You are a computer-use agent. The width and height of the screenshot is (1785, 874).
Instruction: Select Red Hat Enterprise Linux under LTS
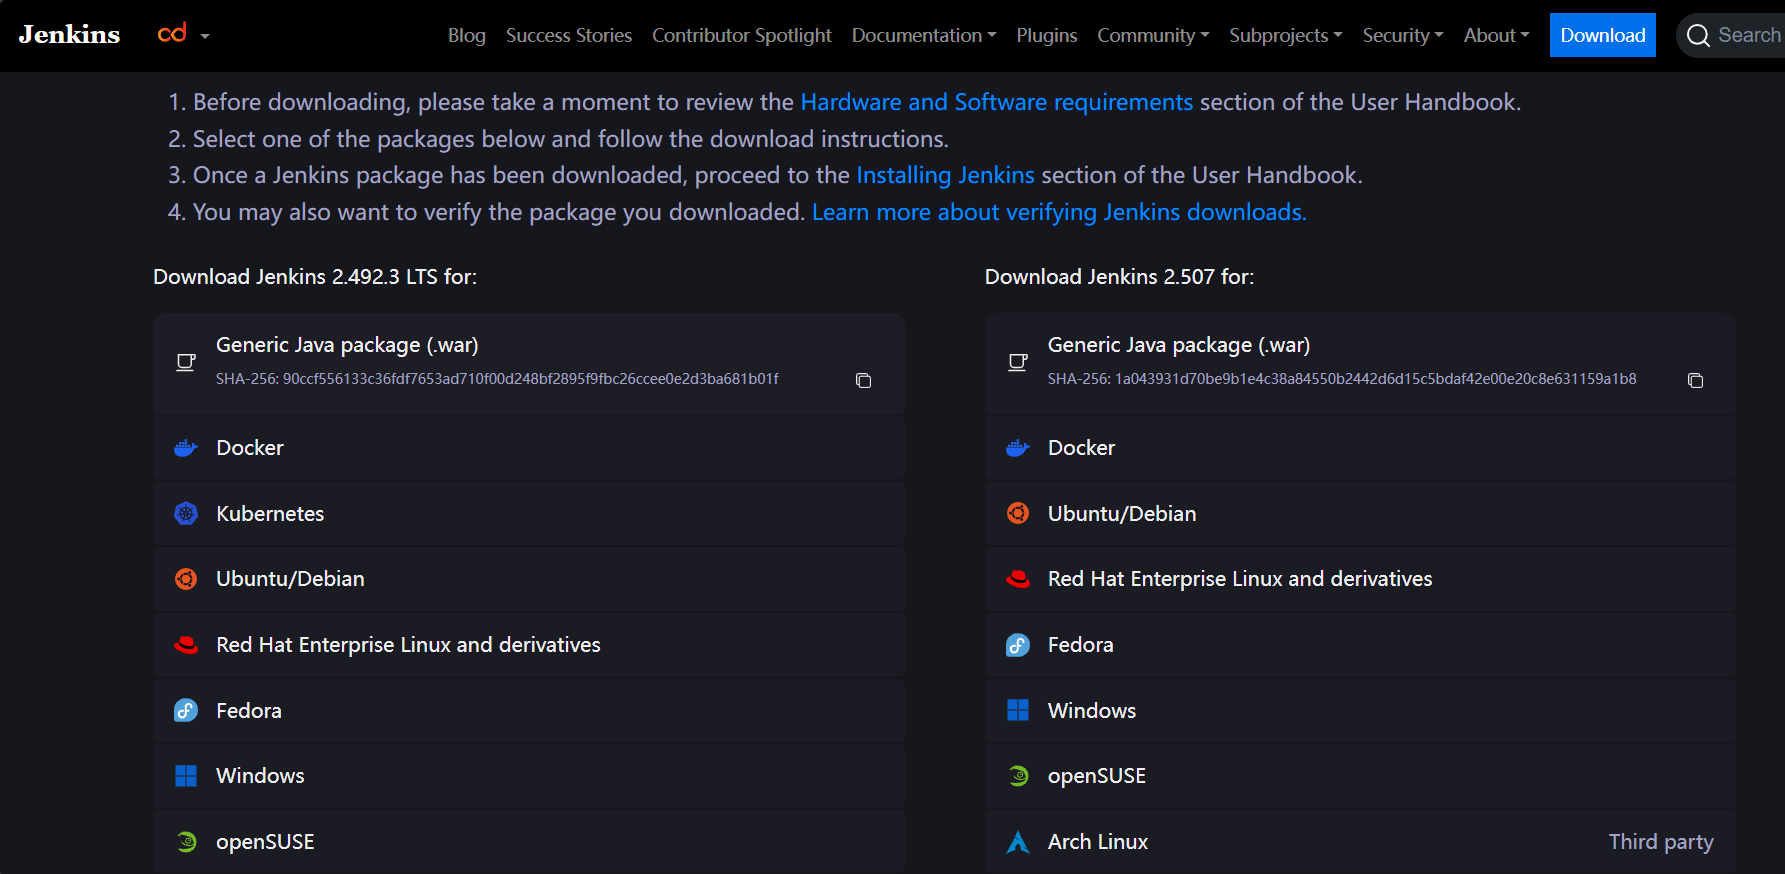529,645
